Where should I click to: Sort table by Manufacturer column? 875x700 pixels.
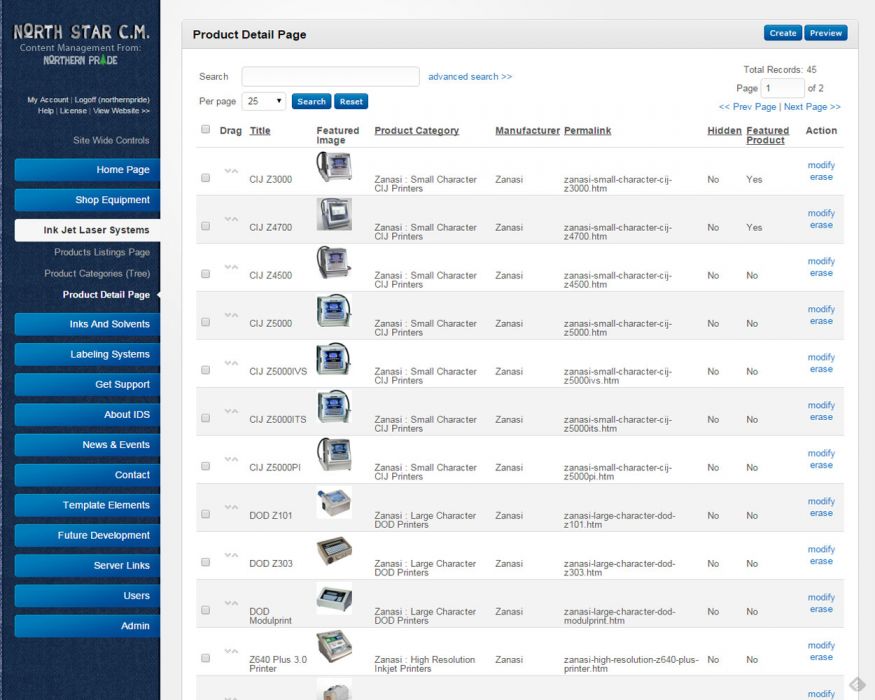click(x=527, y=131)
